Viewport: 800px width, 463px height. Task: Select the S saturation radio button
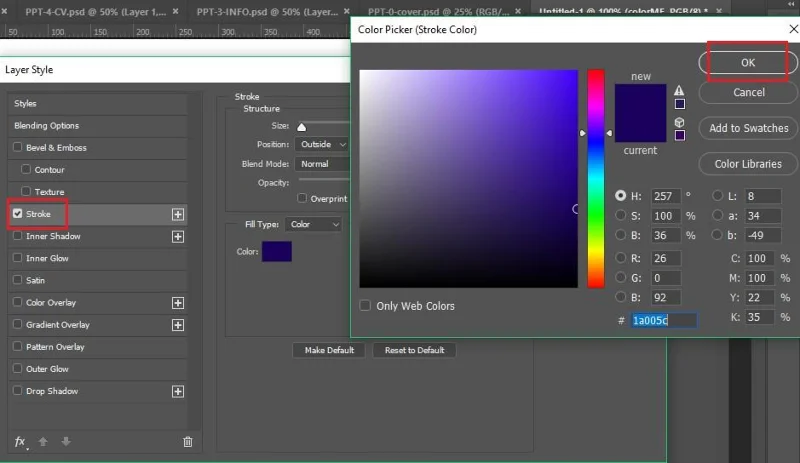point(620,215)
